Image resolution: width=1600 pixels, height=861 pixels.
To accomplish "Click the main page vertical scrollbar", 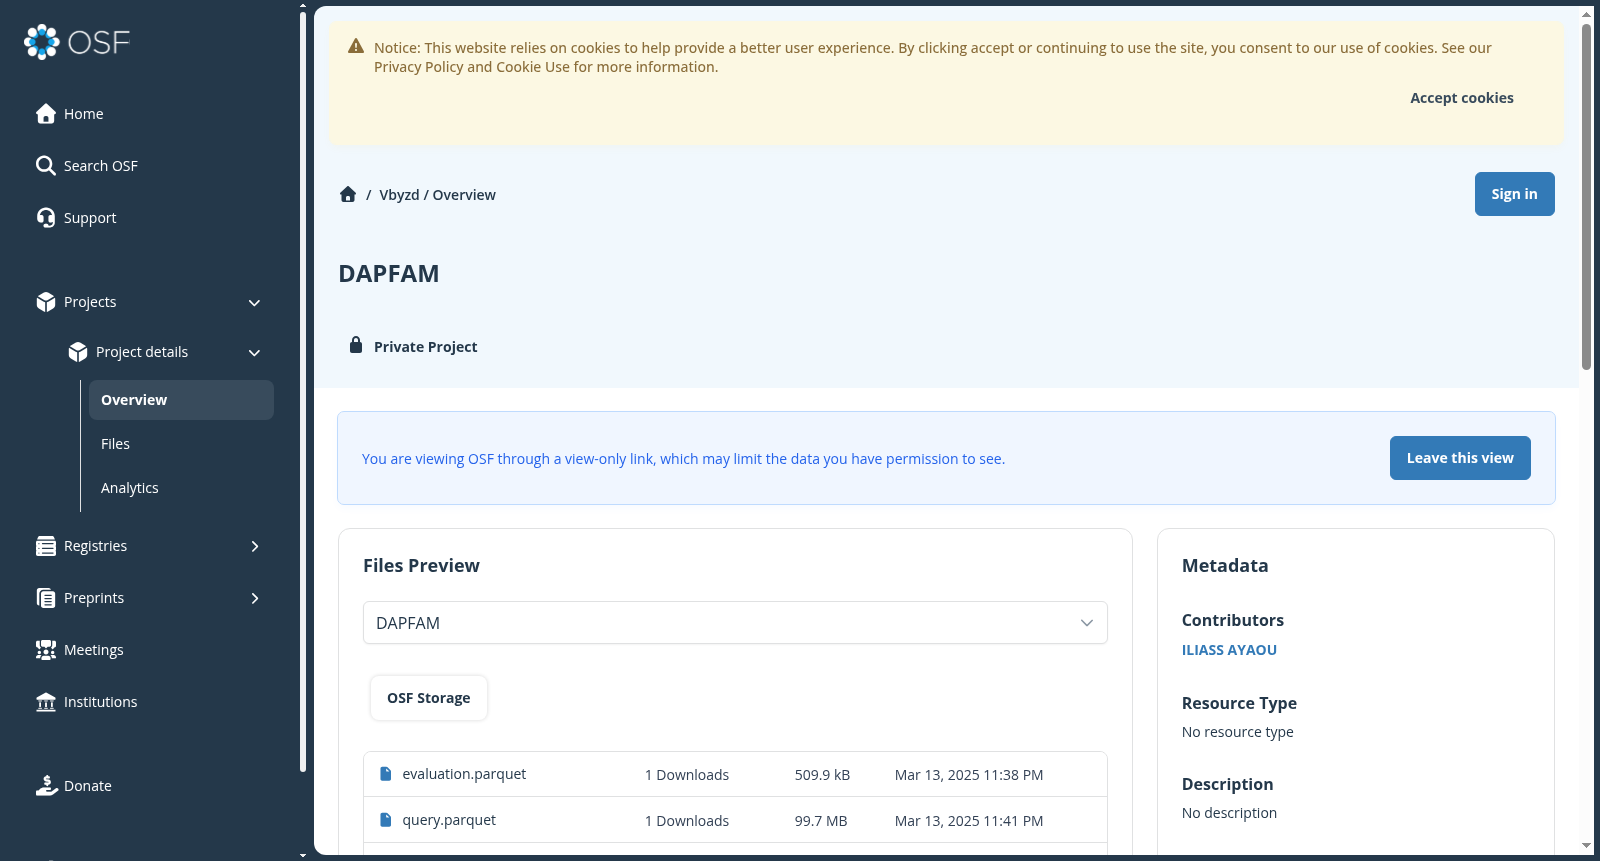I will pos(1586,196).
